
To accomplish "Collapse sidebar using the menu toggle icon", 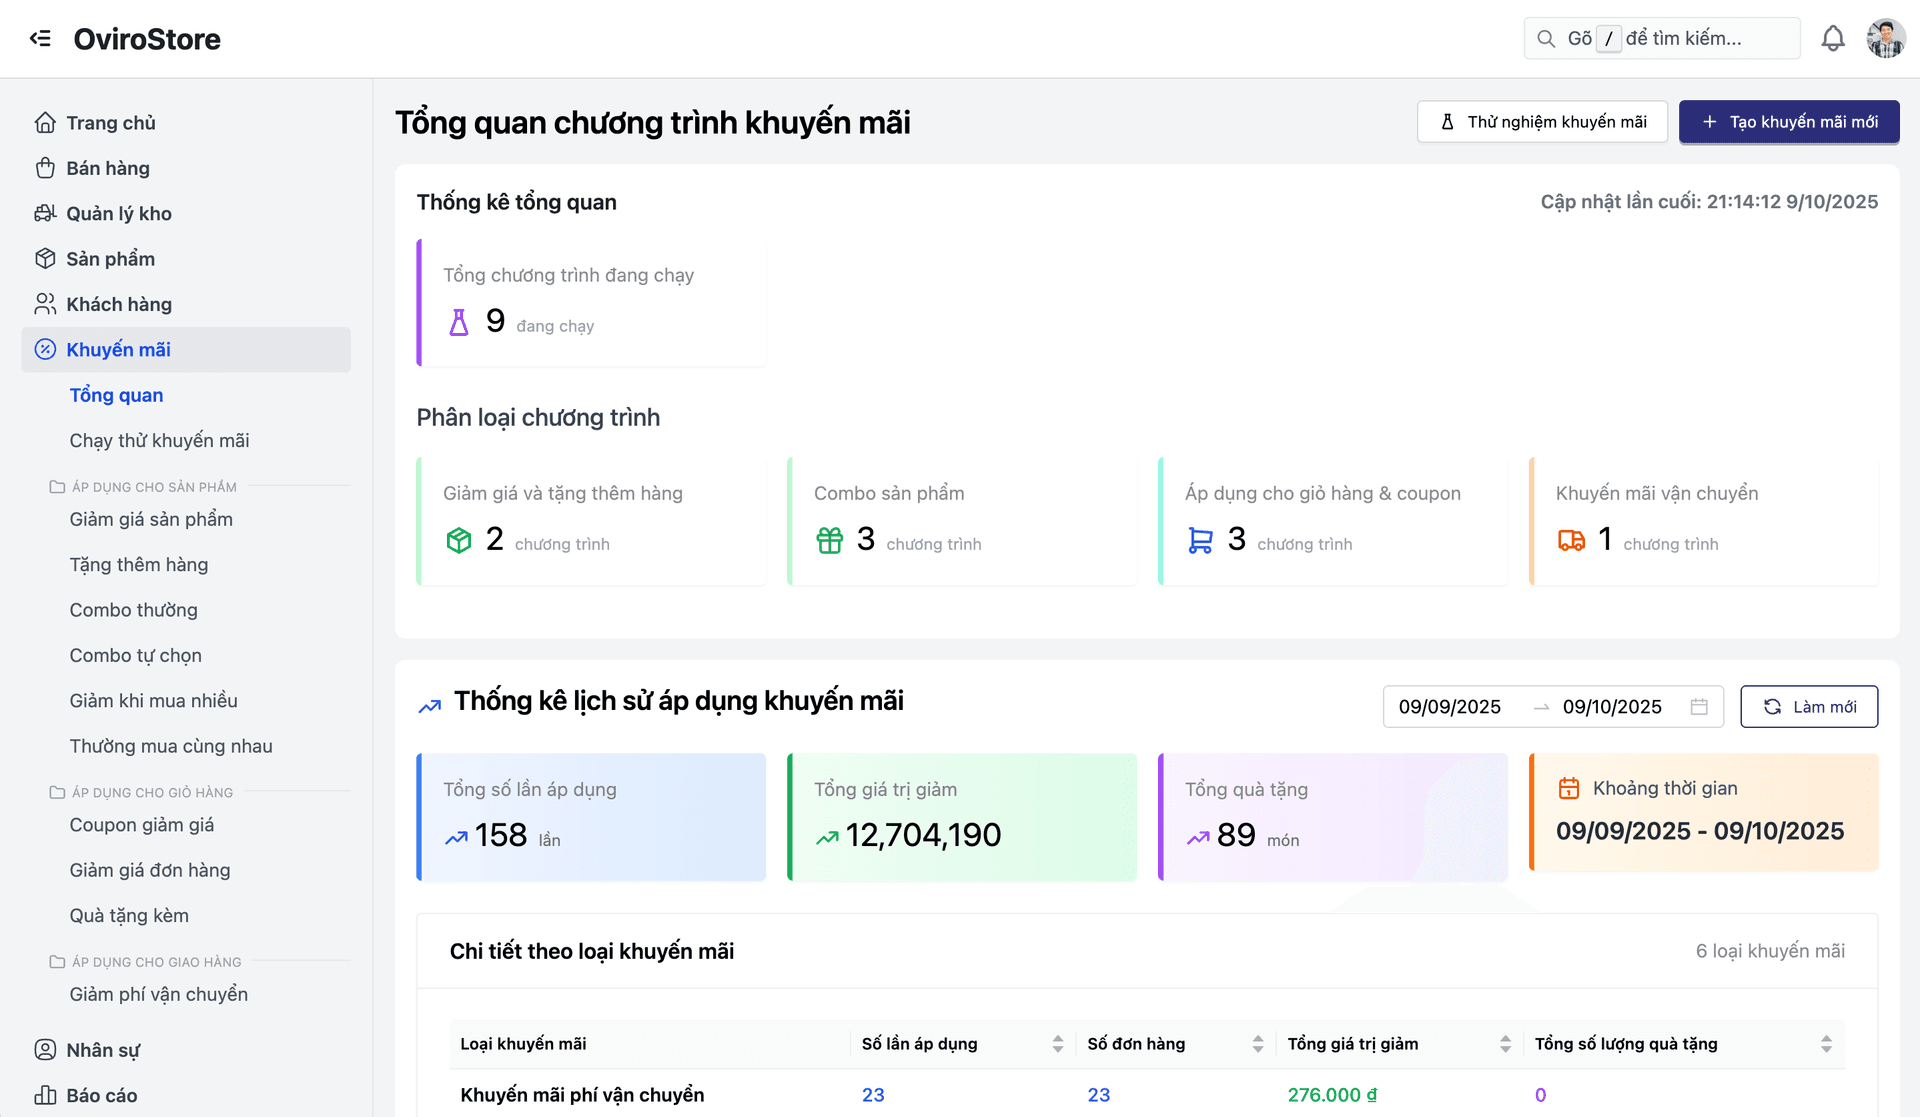I will [x=40, y=39].
